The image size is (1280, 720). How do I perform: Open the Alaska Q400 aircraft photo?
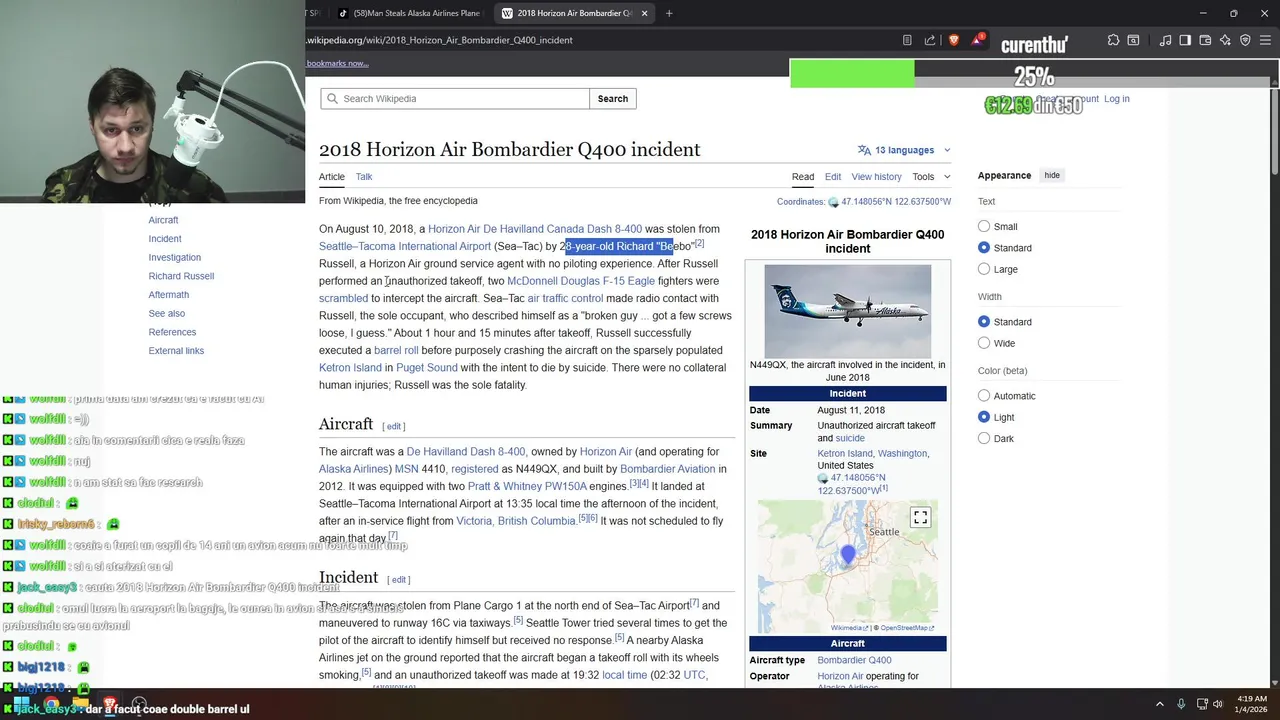(x=848, y=311)
